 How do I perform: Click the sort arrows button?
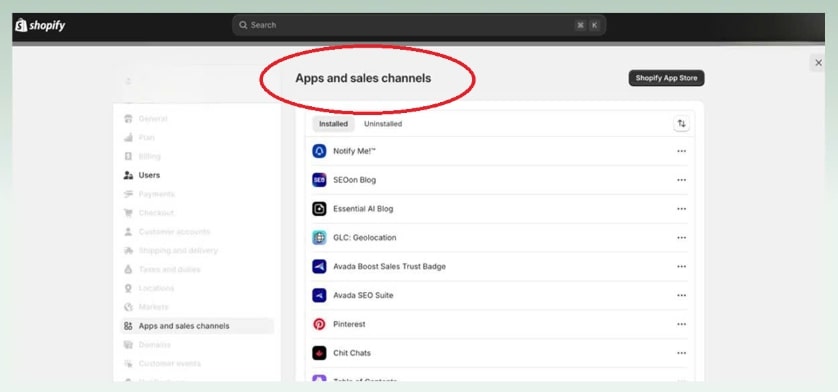pyautogui.click(x=681, y=124)
